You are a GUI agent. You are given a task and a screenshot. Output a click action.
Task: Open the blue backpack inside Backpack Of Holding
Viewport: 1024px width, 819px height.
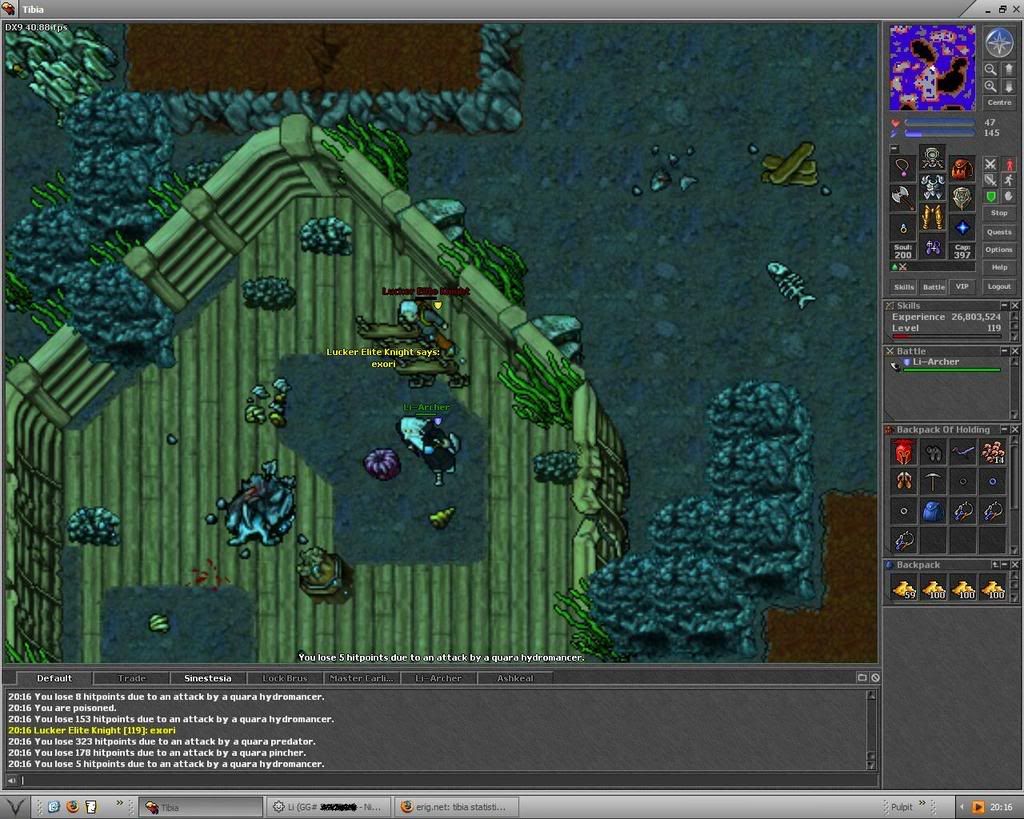[933, 511]
